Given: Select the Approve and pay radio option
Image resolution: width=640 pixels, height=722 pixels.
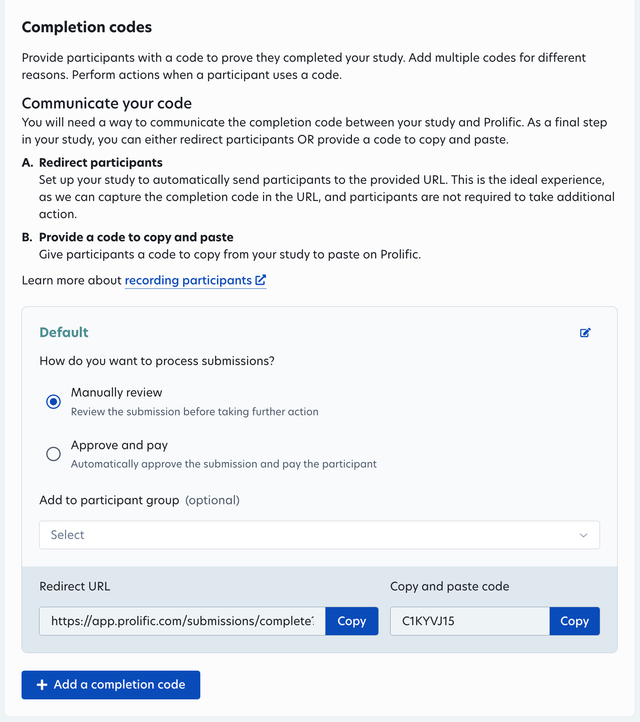Looking at the screenshot, I should click(53, 454).
